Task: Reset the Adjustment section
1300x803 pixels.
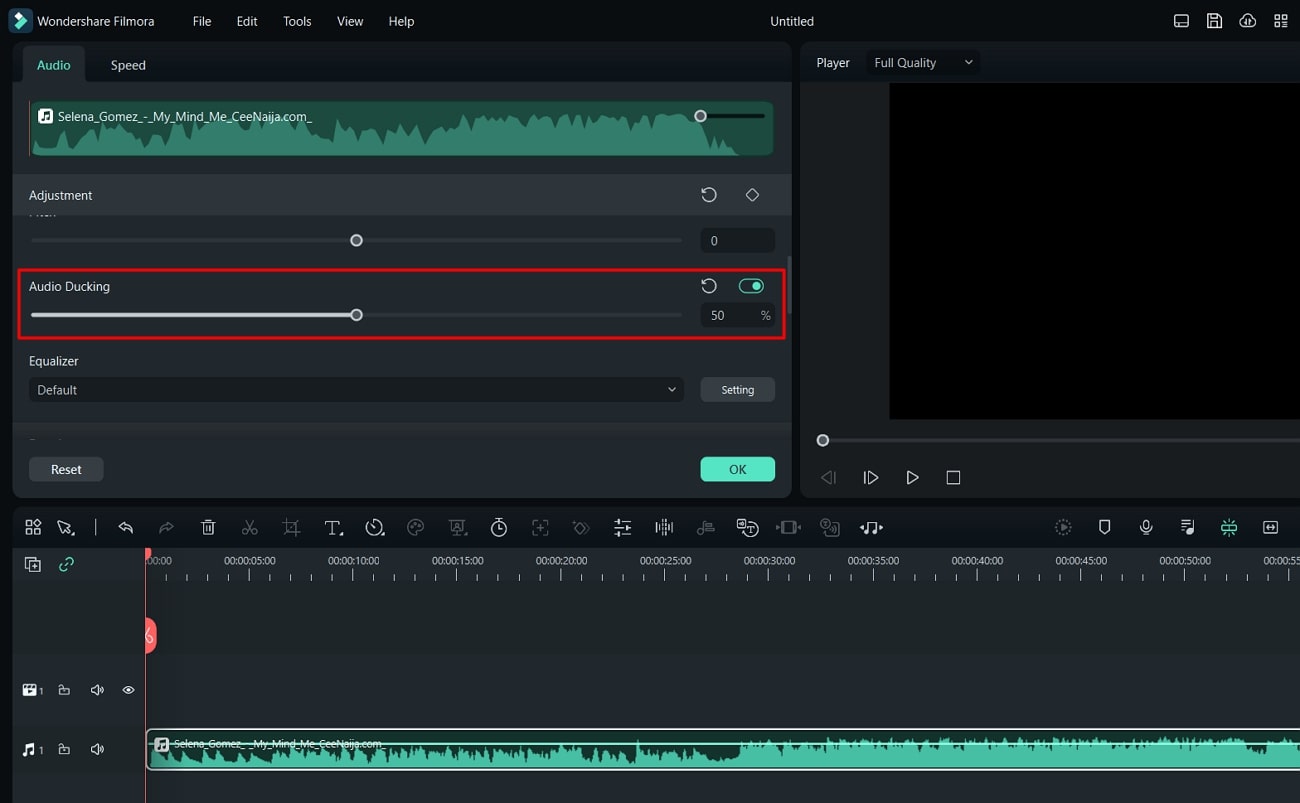Action: tap(709, 195)
